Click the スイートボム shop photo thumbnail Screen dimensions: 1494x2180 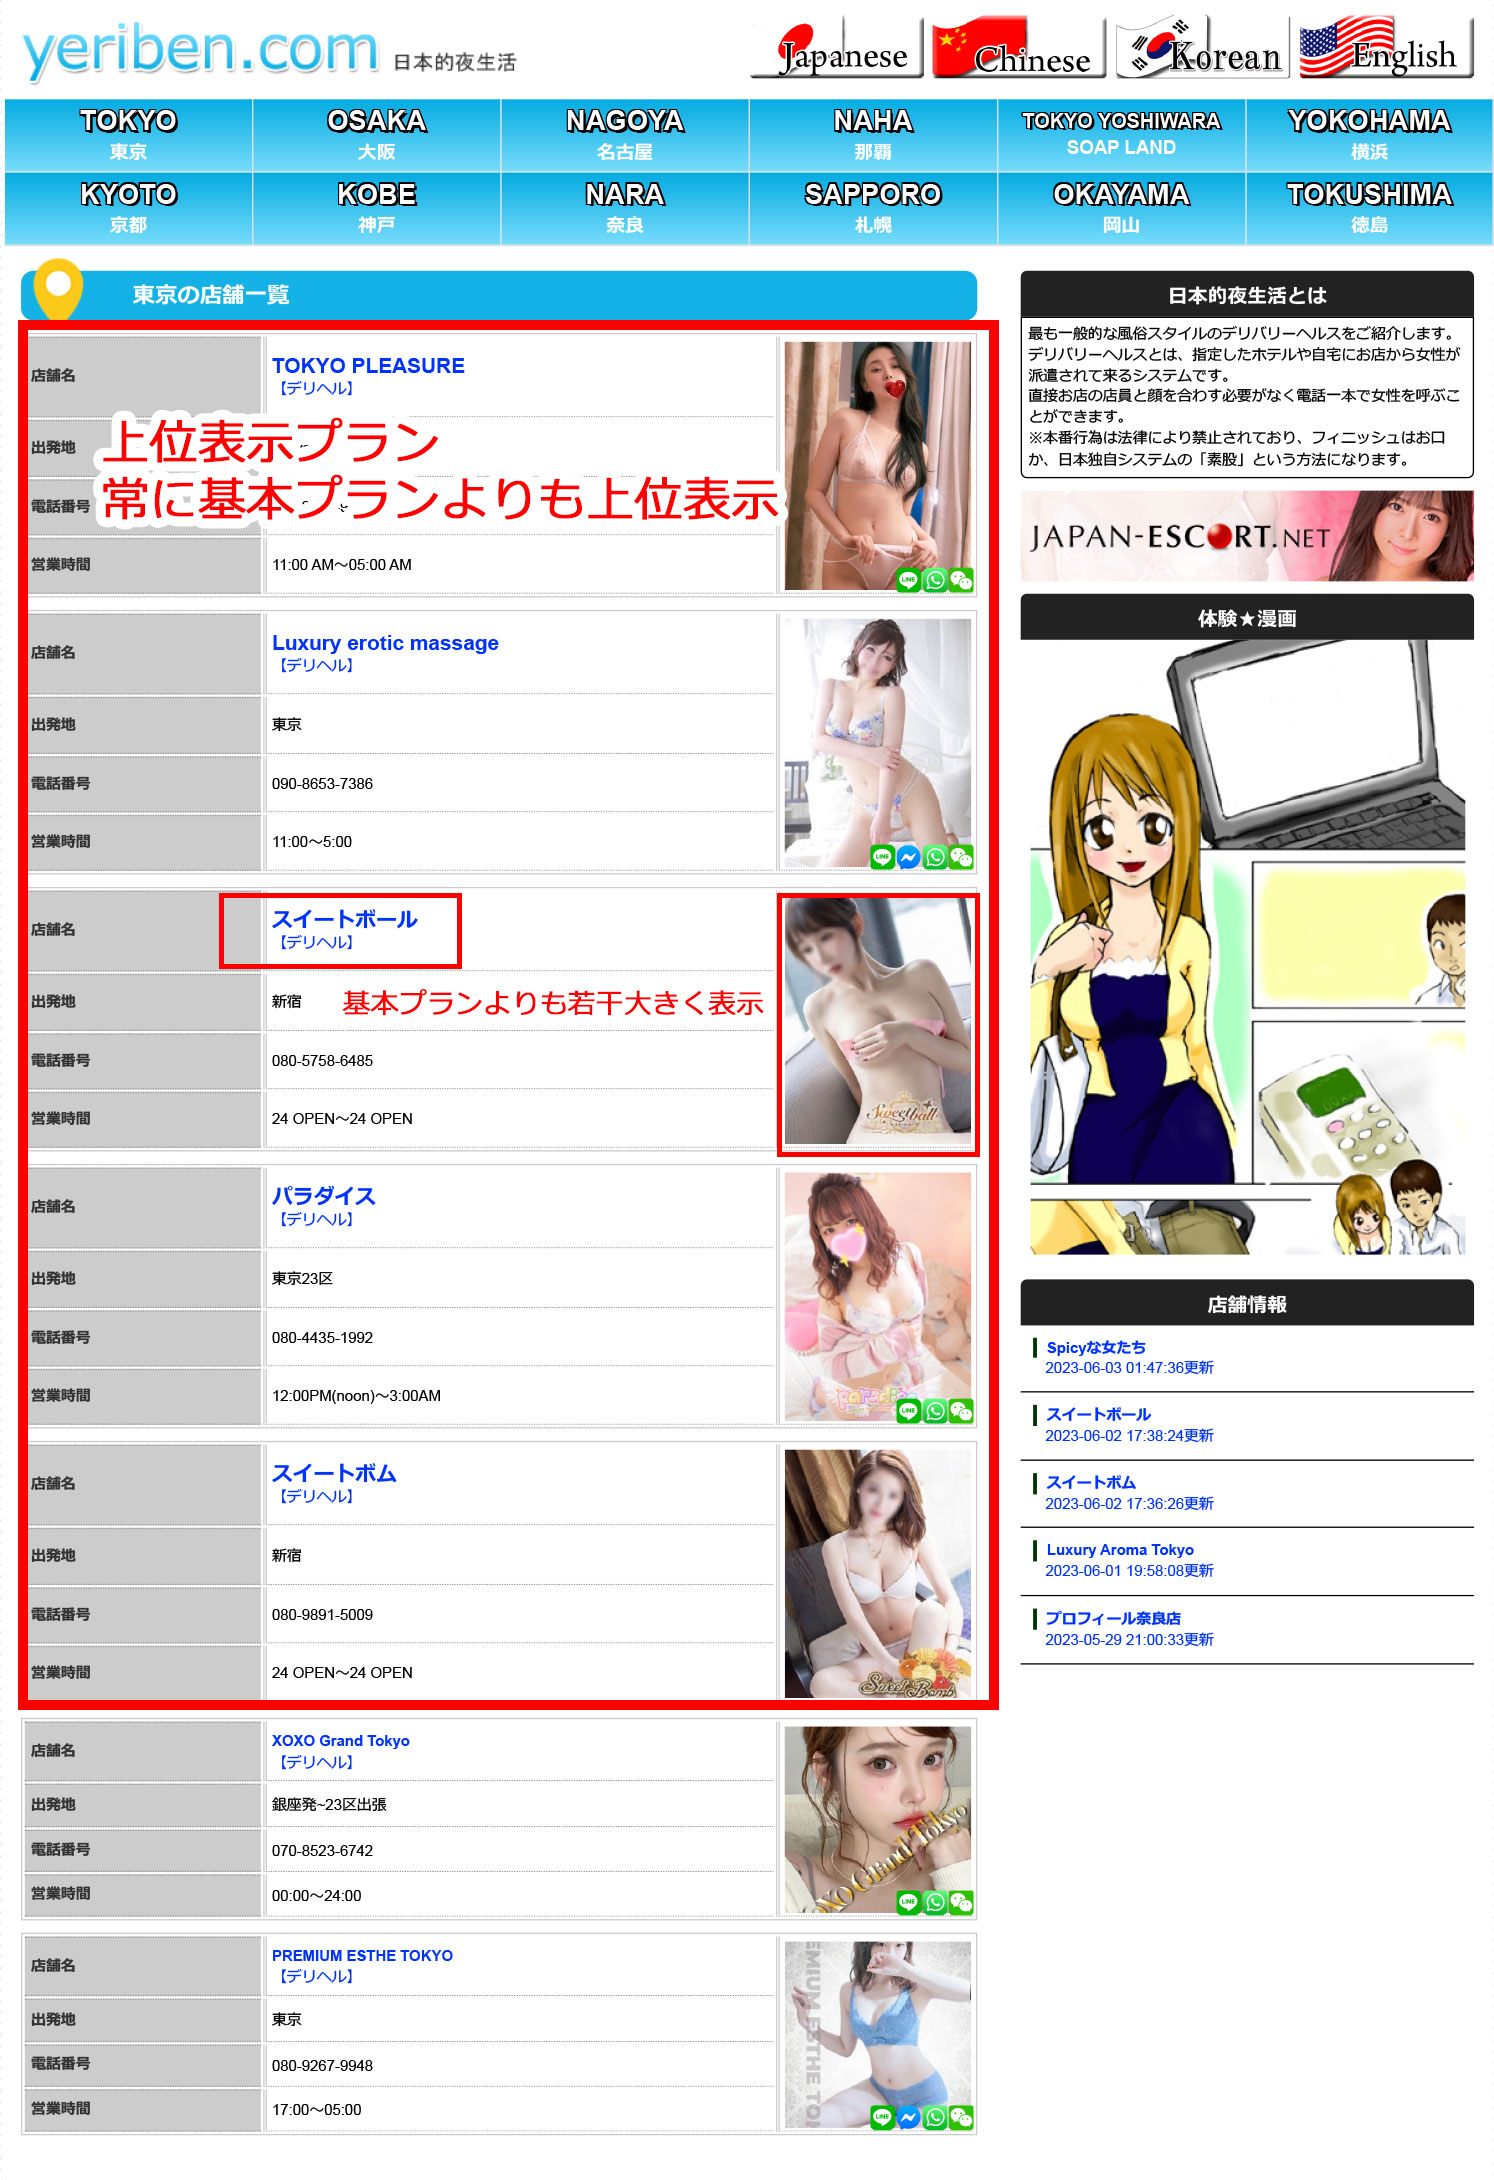(877, 1574)
